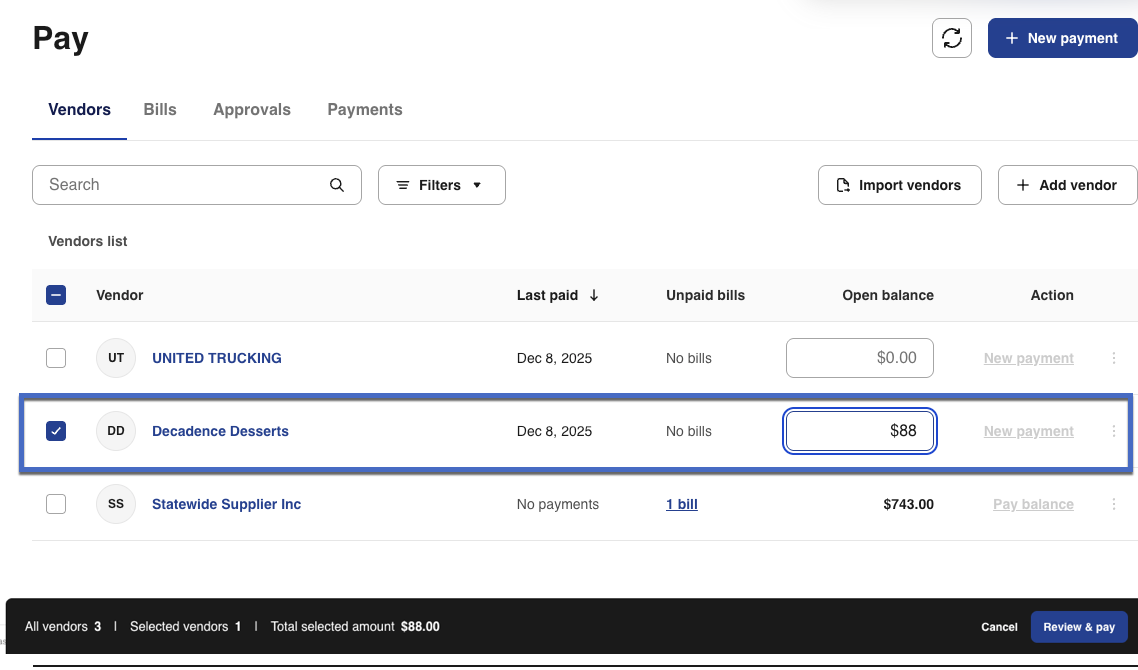Click the SS vendor avatar
Viewport: 1138px width, 670px height.
click(116, 504)
